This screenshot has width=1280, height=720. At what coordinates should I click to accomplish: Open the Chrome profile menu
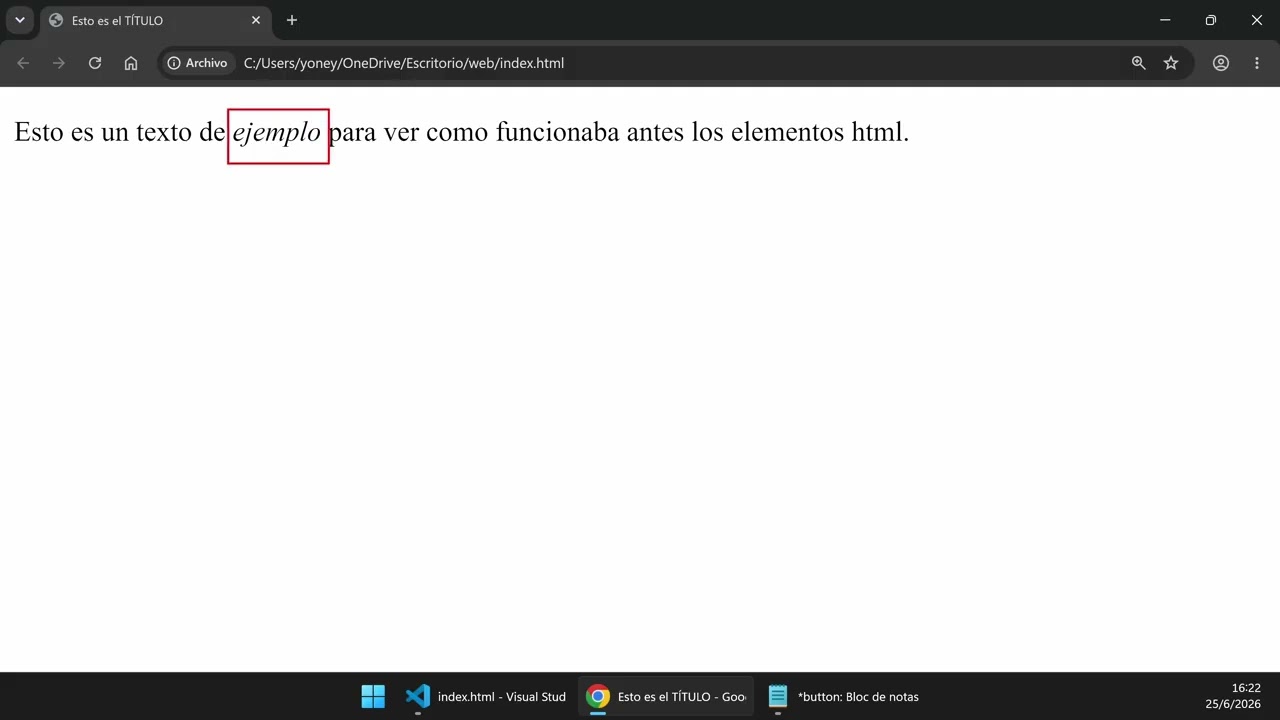tap(1221, 63)
